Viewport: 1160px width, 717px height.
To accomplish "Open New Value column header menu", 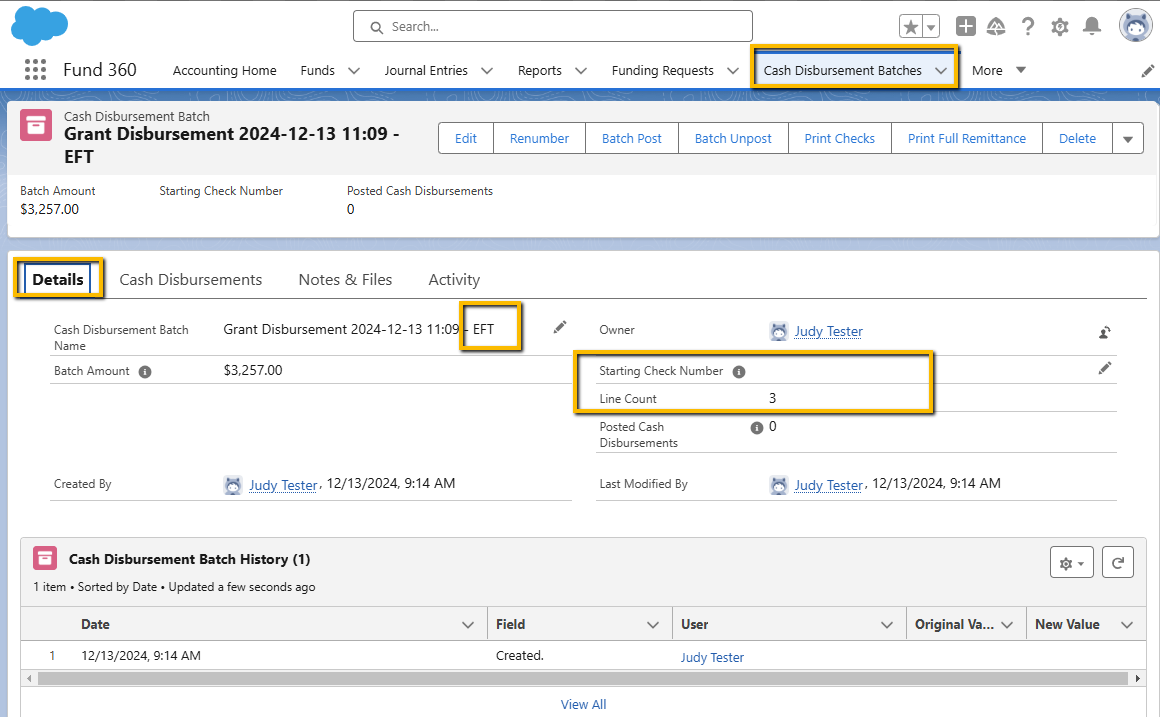I will pos(1127,625).
